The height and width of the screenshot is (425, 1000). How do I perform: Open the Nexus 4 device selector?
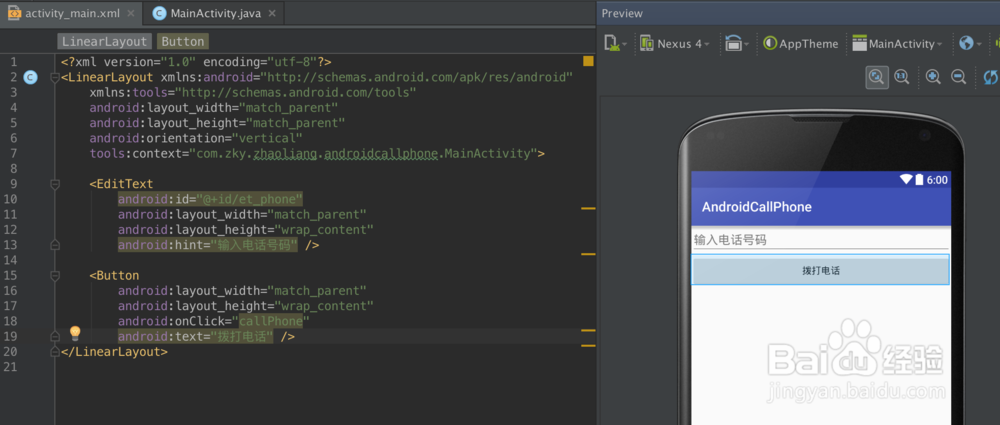tap(675, 43)
